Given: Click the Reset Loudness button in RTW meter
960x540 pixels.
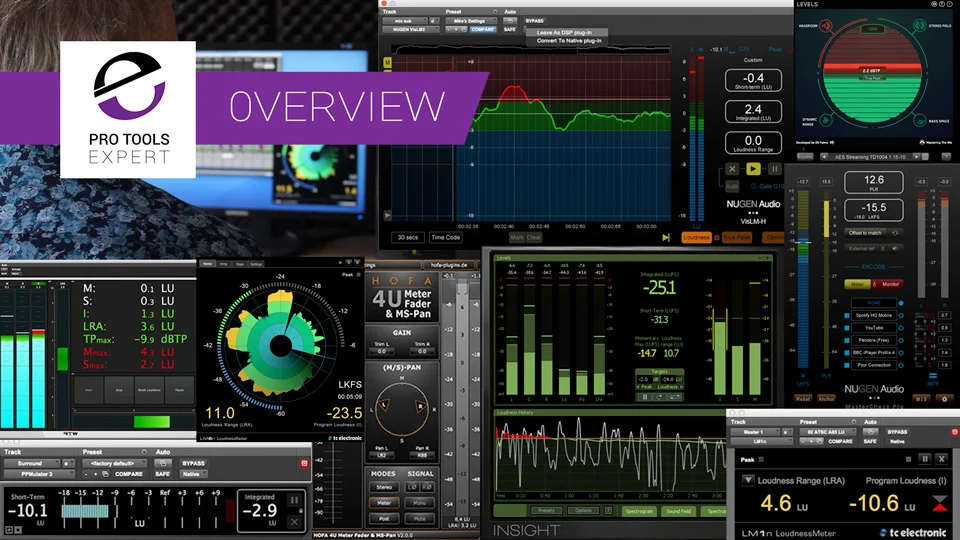Looking at the screenshot, I should (149, 390).
